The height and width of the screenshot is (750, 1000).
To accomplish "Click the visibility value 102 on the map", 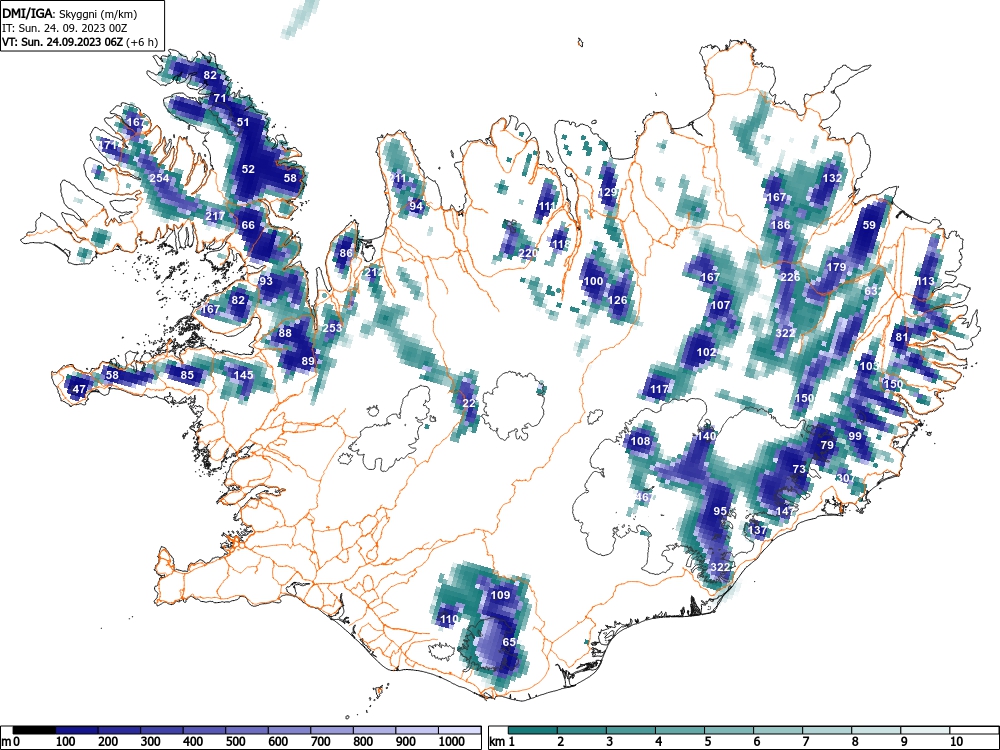I will (706, 352).
